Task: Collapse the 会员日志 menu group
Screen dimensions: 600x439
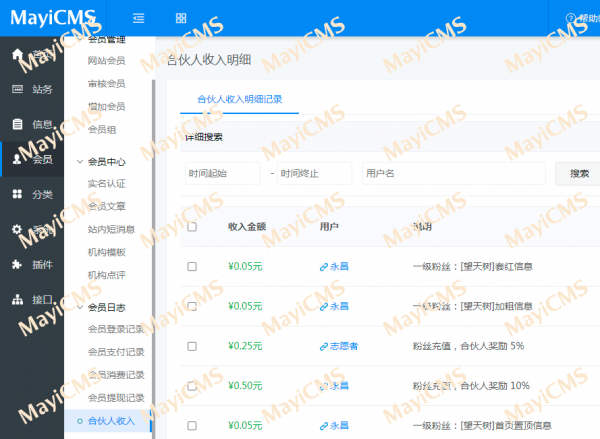Action: (80, 307)
